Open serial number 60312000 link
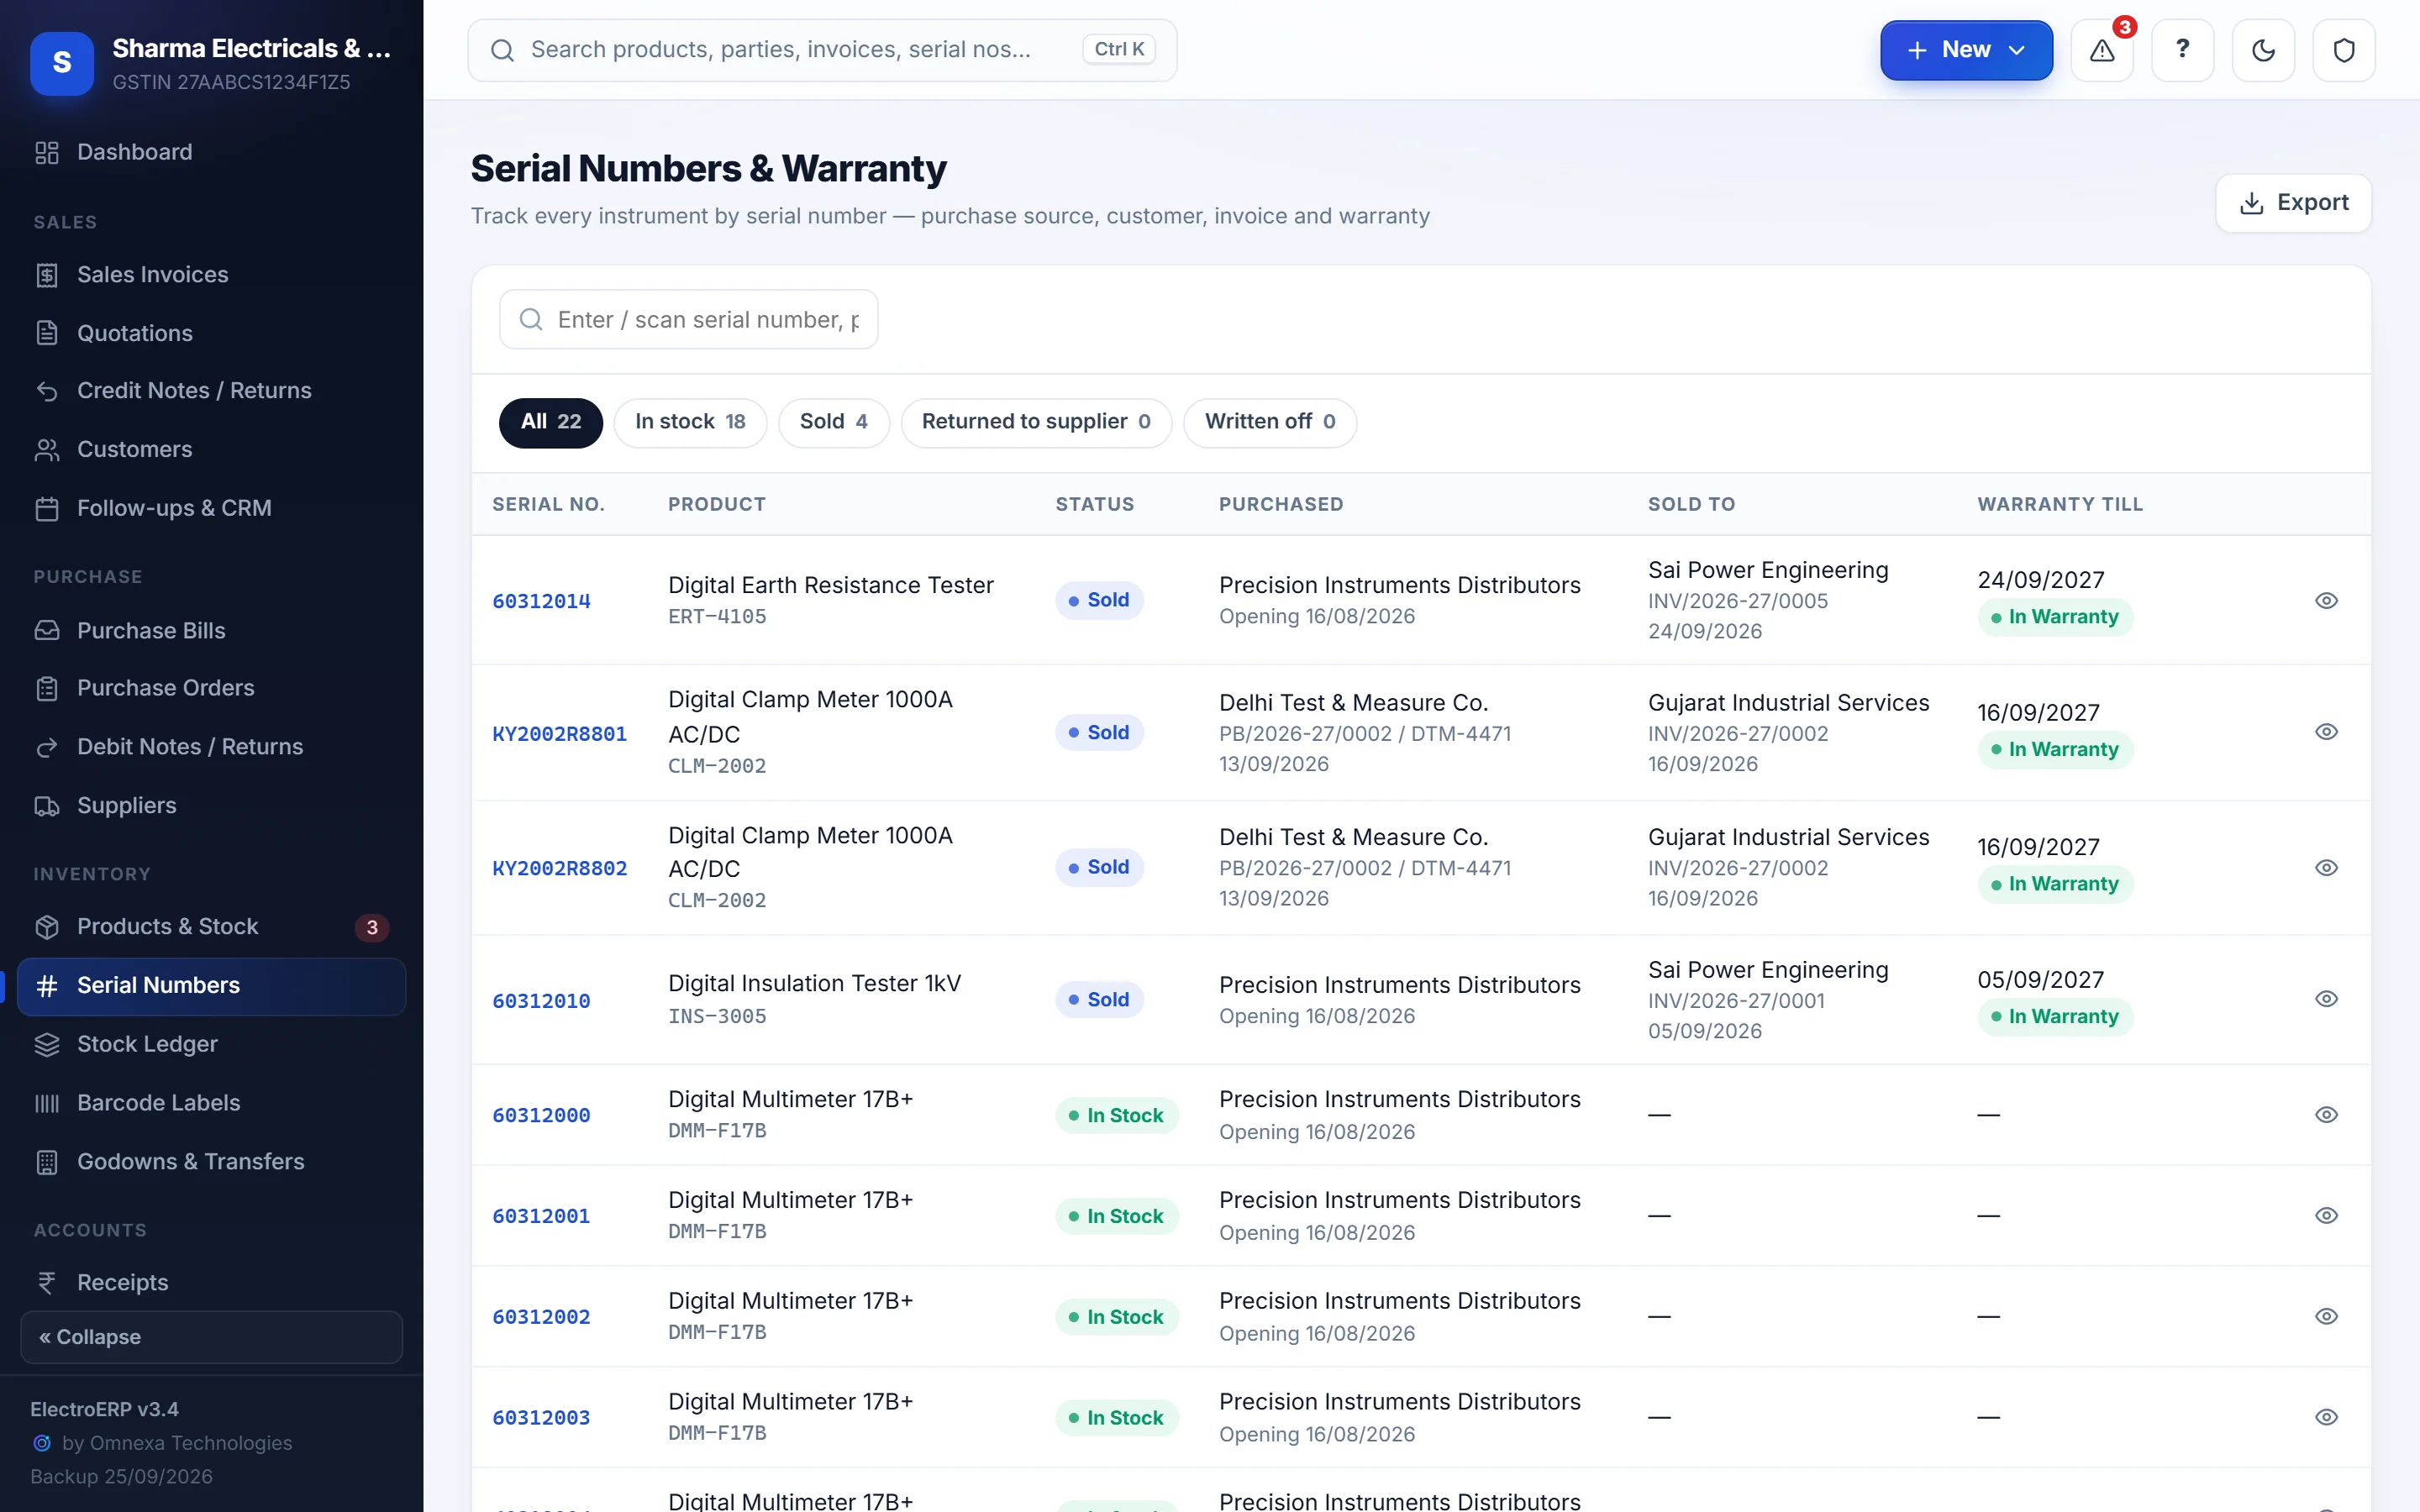The width and height of the screenshot is (2420, 1512). point(541,1115)
